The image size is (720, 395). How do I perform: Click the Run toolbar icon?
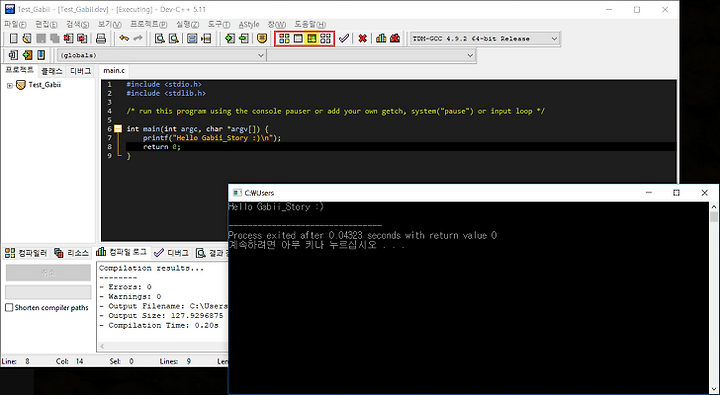[x=298, y=39]
